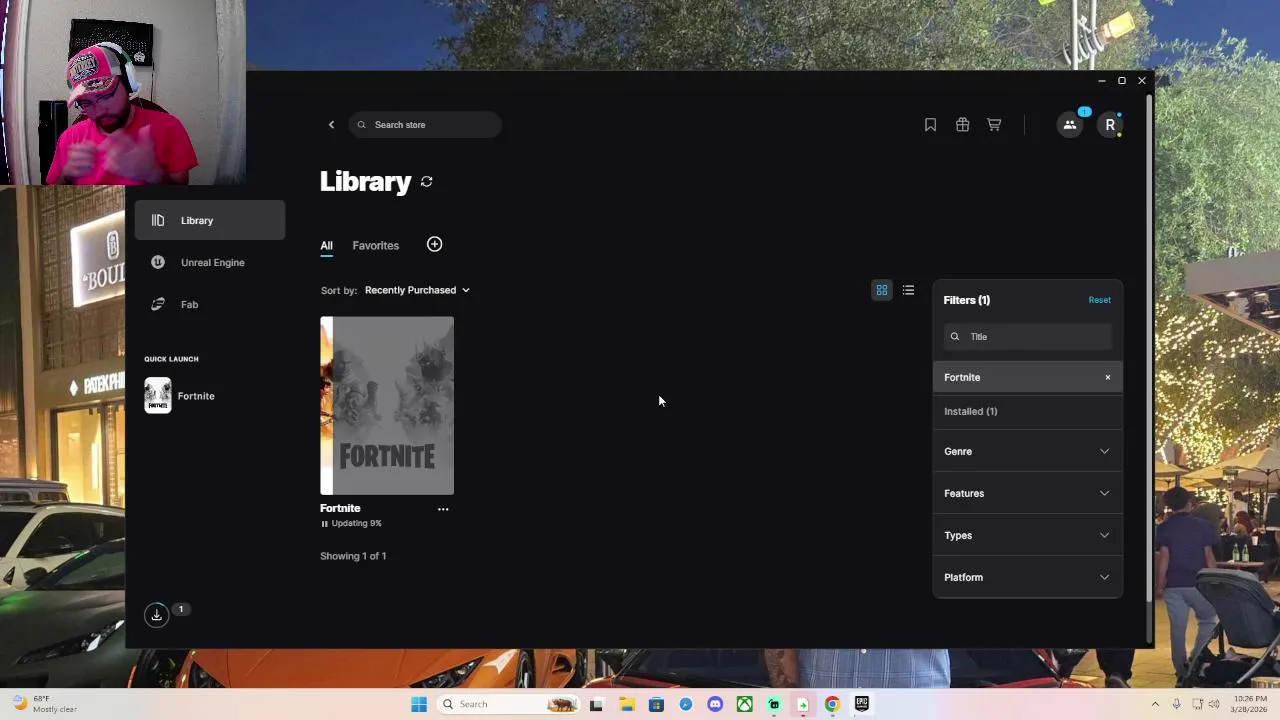The image size is (1280, 720).
Task: Open the Sort by Recently Purchased dropdown
Action: [x=417, y=290]
